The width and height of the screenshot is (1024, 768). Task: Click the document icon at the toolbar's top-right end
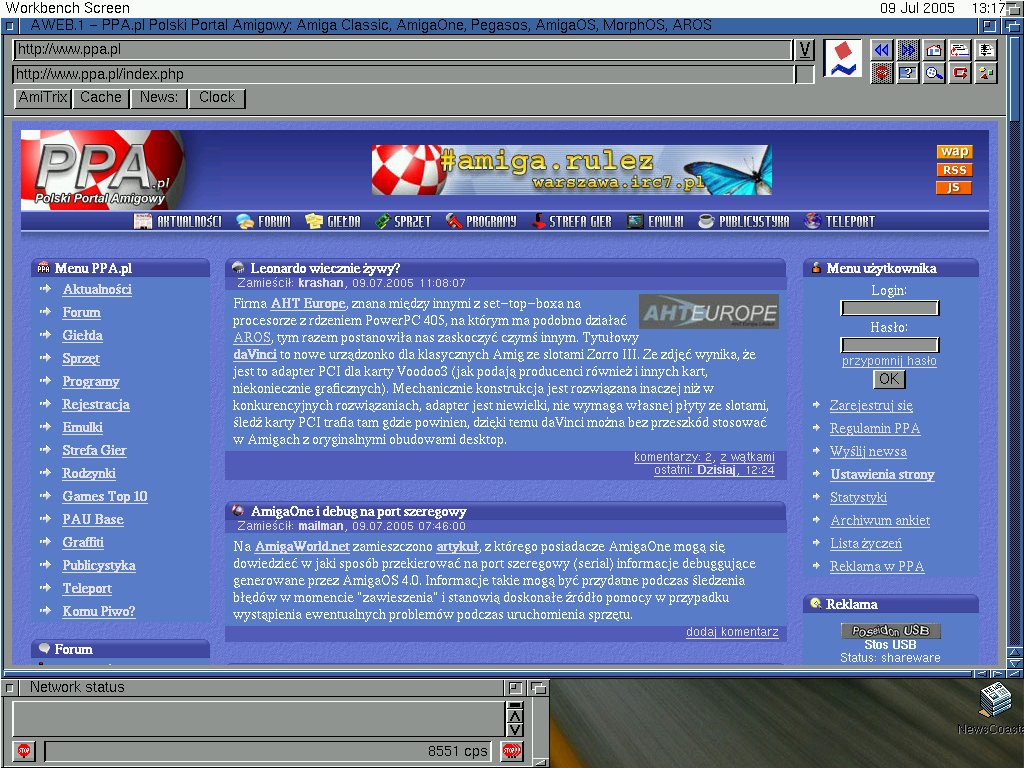986,50
